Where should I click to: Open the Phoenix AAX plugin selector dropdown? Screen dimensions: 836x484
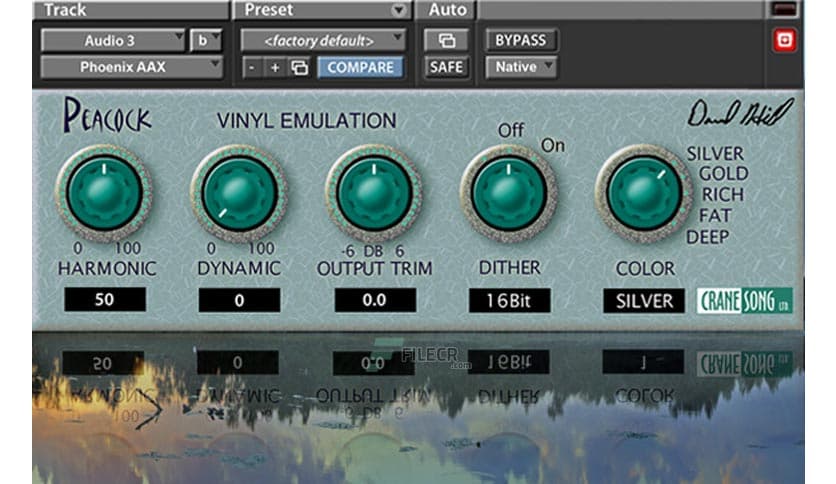pos(131,68)
